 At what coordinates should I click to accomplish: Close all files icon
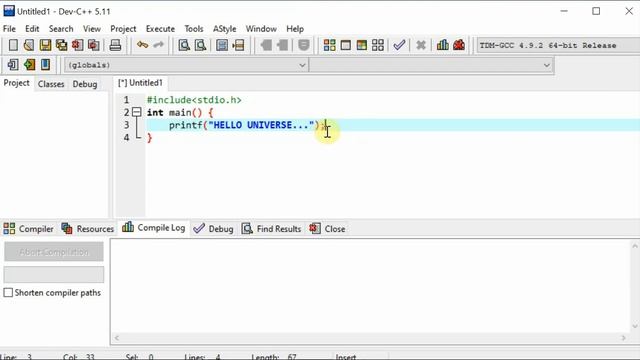tap(93, 45)
